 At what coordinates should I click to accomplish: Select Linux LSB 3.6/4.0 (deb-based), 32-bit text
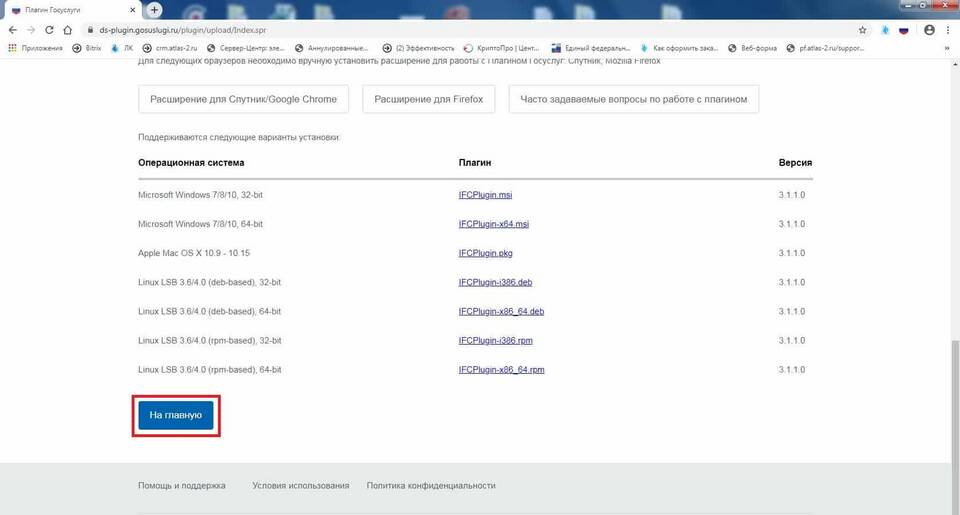click(209, 282)
